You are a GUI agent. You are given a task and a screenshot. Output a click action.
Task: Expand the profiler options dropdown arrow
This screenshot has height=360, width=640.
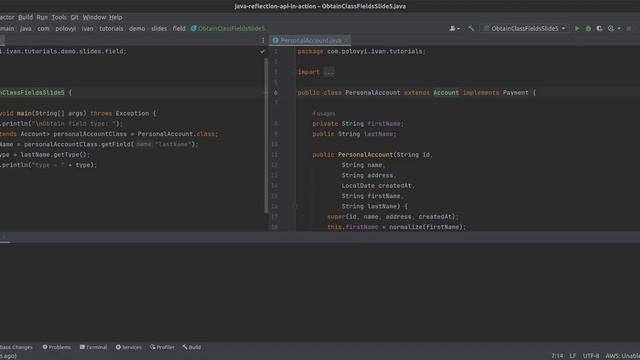pos(619,29)
